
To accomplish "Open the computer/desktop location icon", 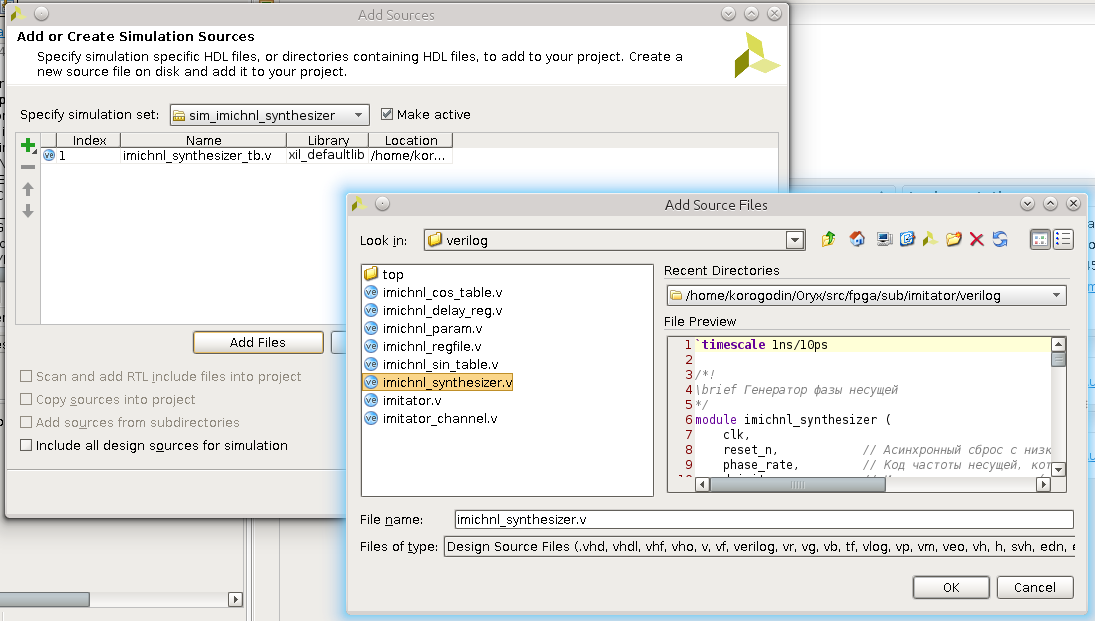I will point(884,240).
